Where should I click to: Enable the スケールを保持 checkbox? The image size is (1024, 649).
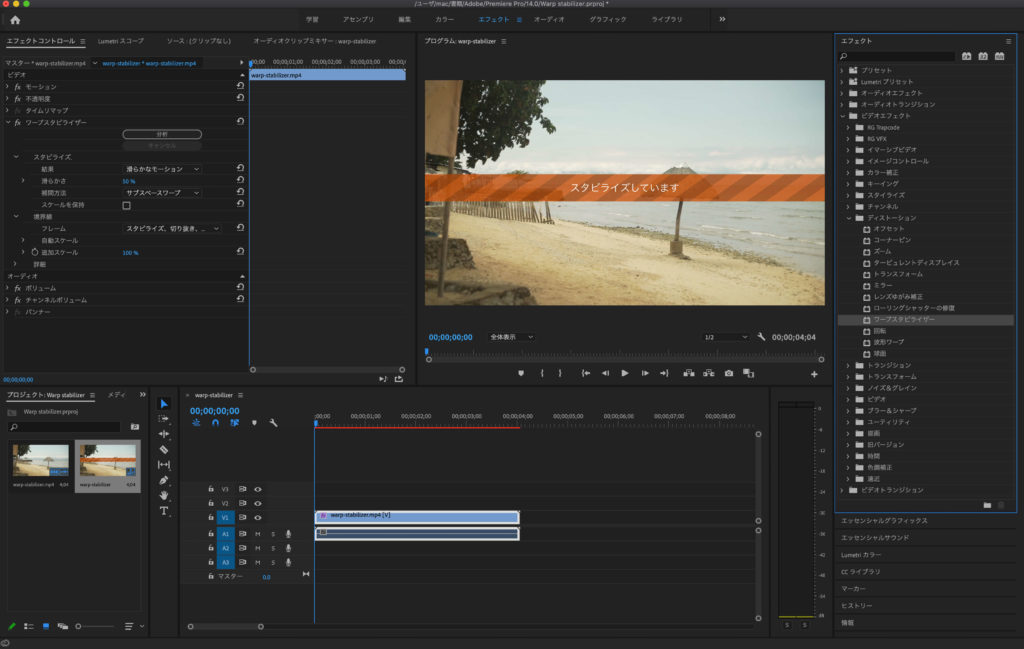(127, 205)
